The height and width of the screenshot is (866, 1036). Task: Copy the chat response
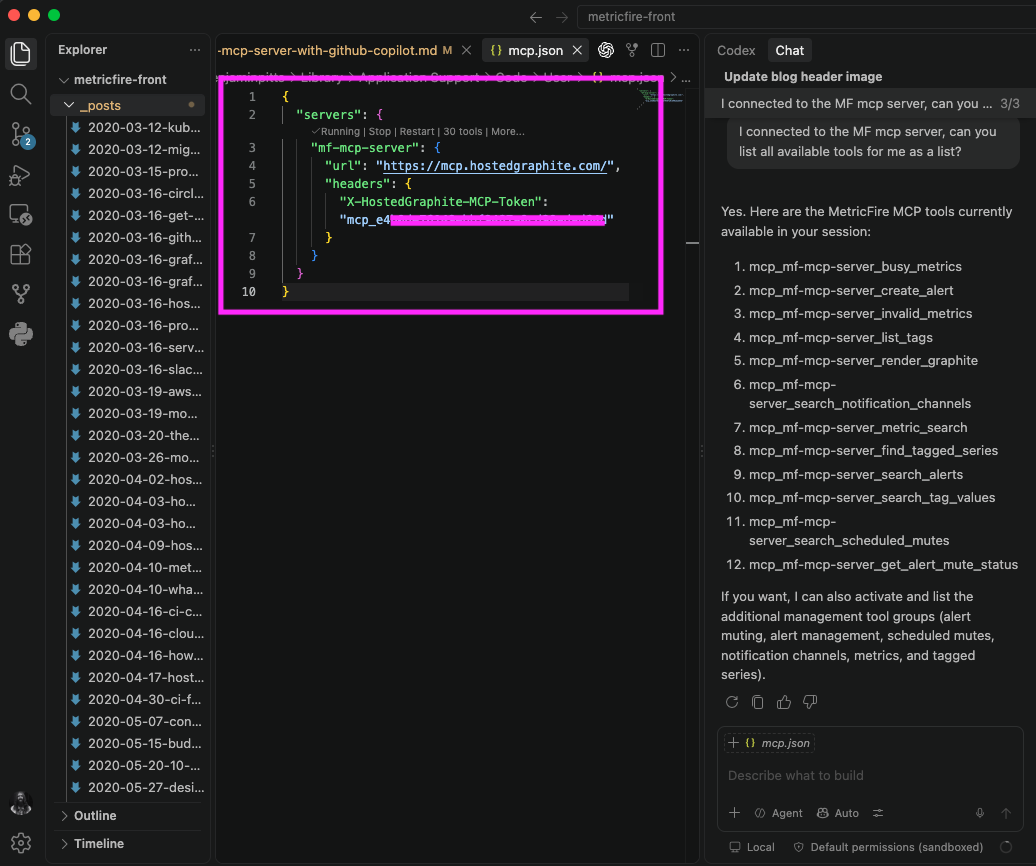click(758, 702)
